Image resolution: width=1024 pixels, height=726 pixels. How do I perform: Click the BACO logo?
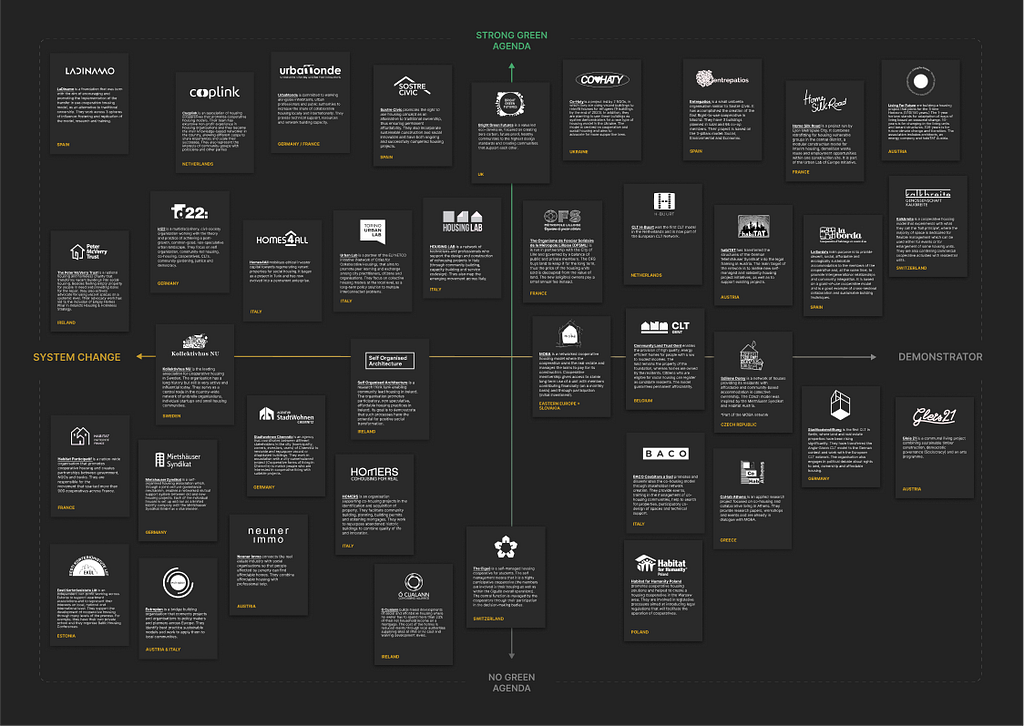tap(665, 453)
